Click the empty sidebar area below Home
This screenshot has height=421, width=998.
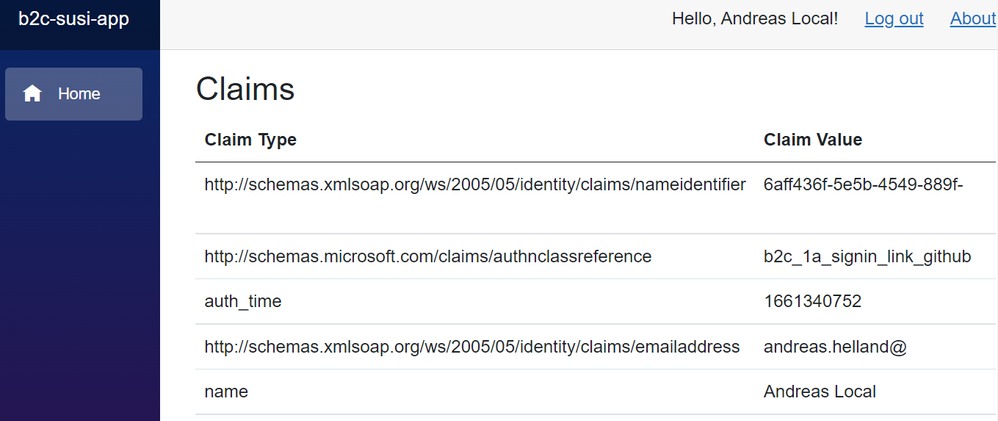tap(79, 280)
